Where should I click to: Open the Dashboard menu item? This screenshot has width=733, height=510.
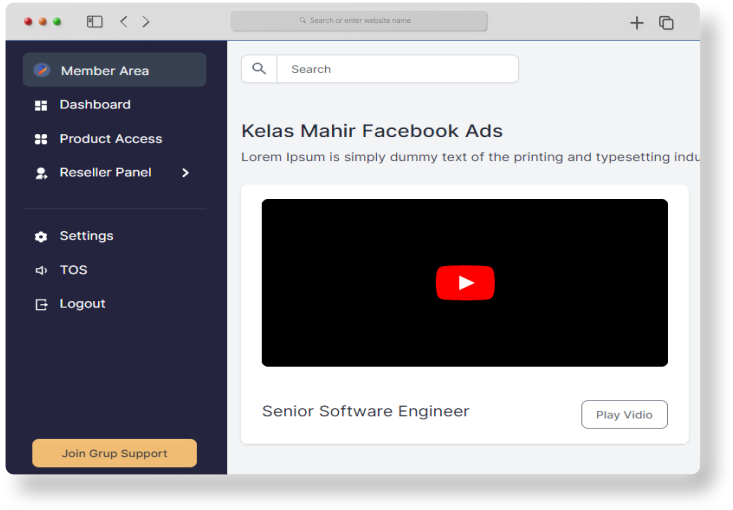pos(95,105)
